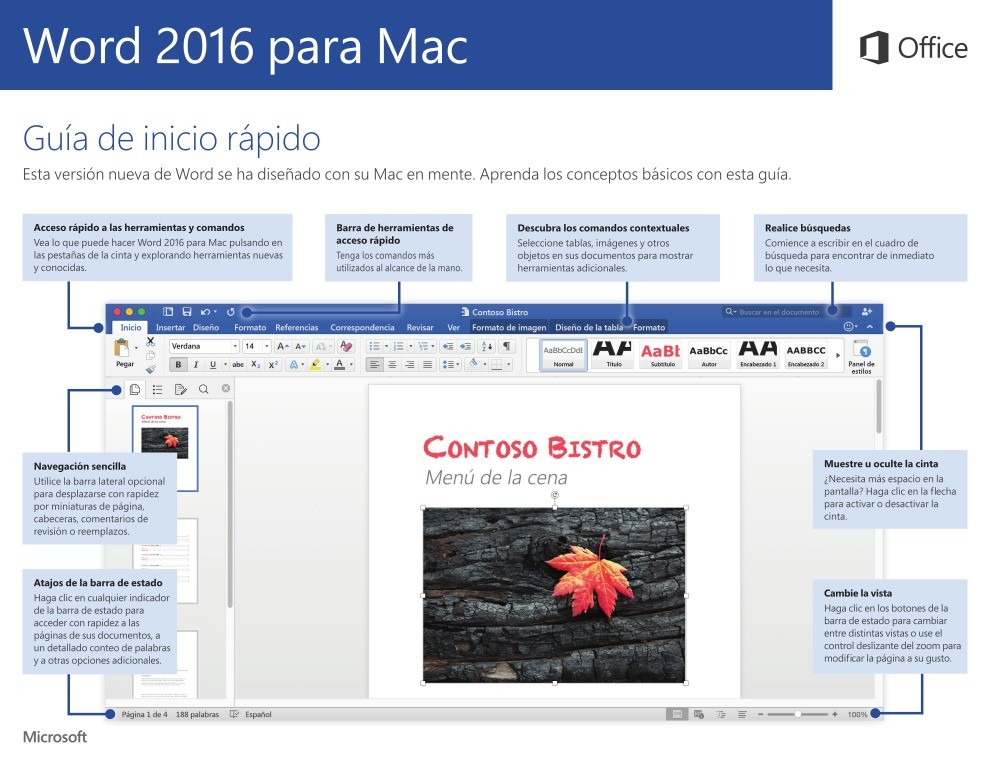Click spelling check book icon in status bar
The width and height of the screenshot is (990, 765).
[x=234, y=715]
